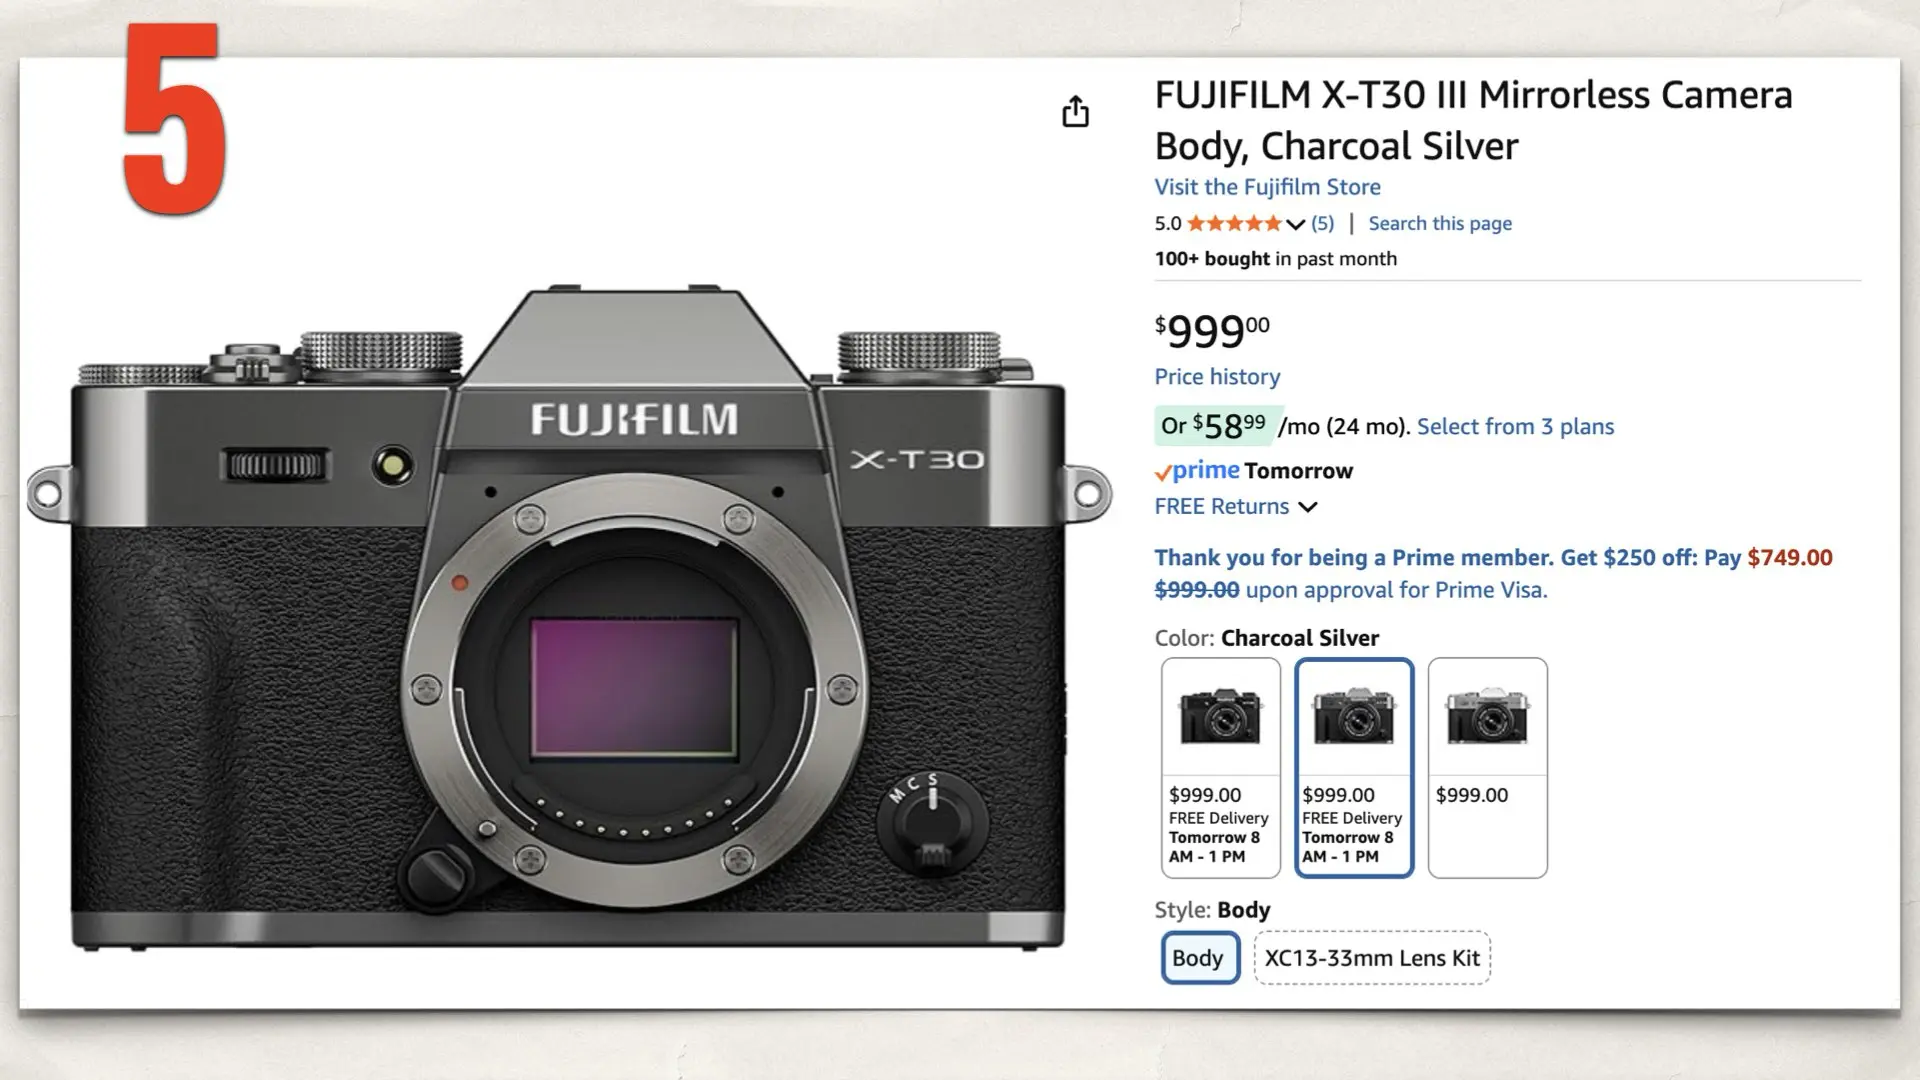Switch to the XC13-33mm Lens Kit style
The width and height of the screenshot is (1920, 1080).
1372,957
